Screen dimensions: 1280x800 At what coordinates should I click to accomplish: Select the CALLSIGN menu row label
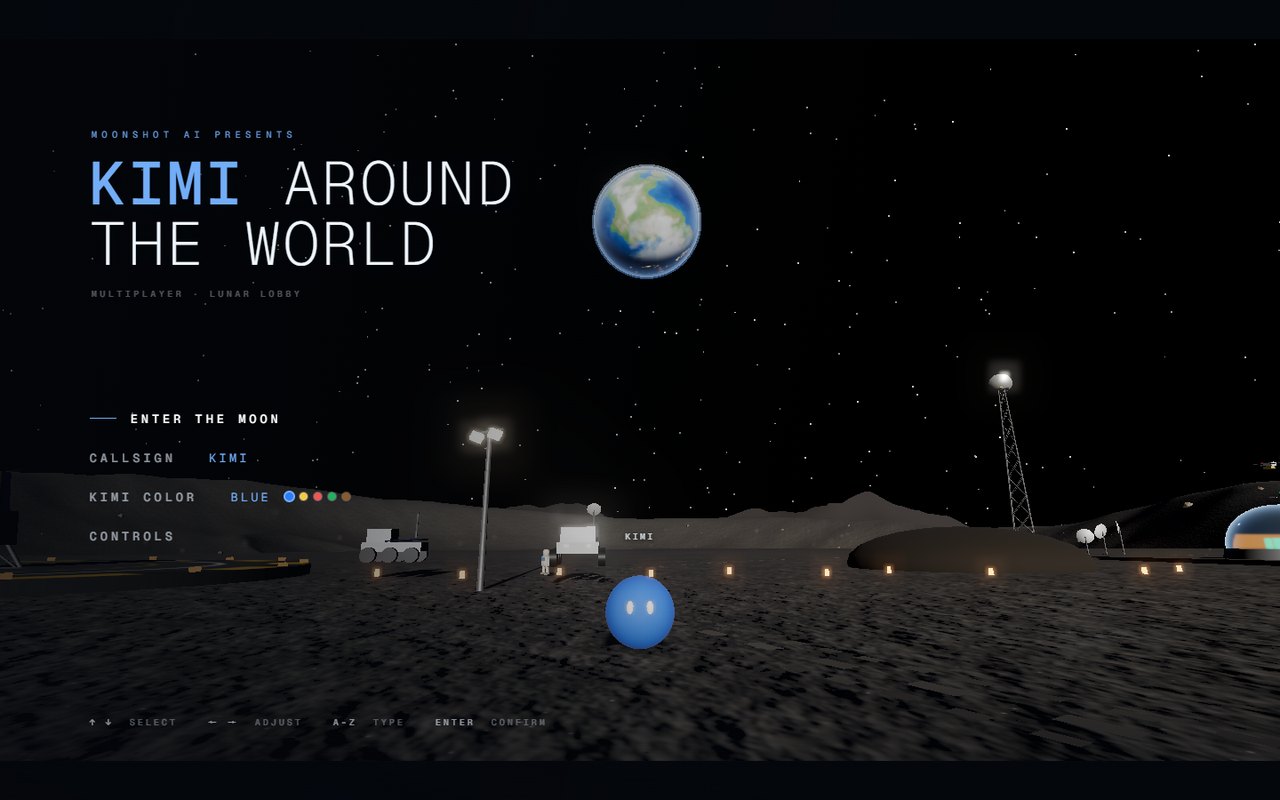132,458
